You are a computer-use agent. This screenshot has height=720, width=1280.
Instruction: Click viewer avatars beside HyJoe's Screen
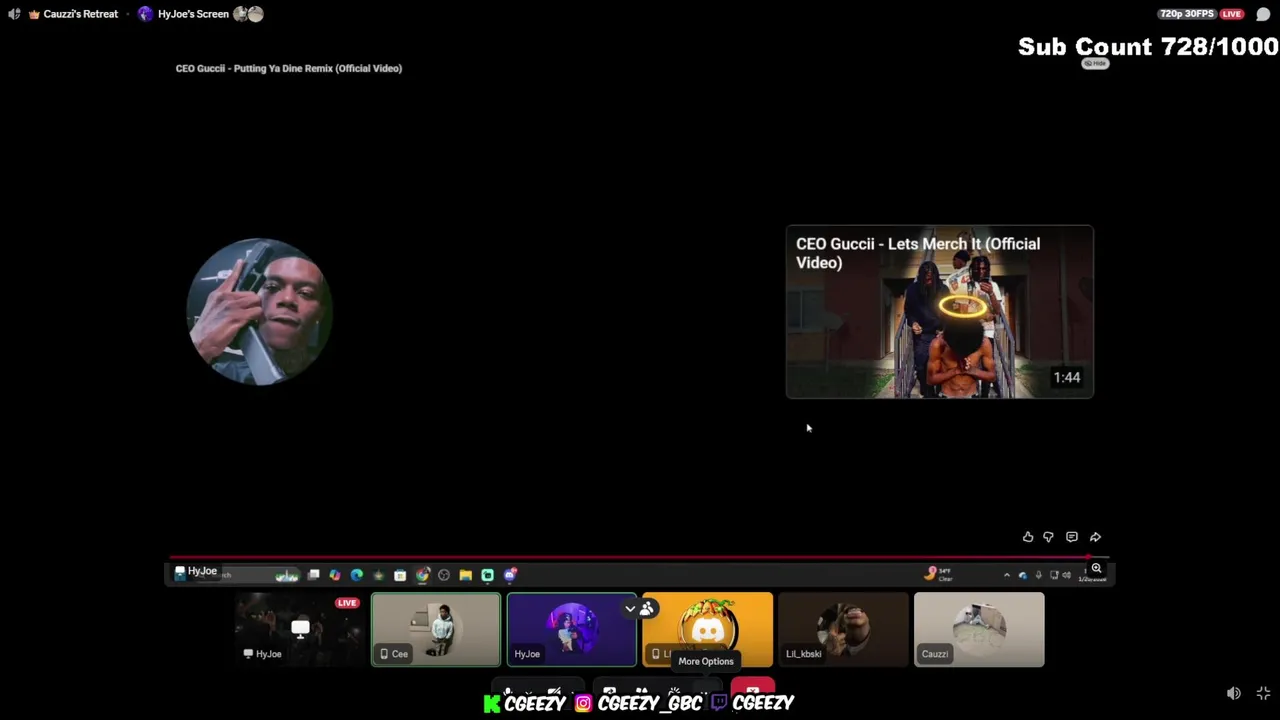(248, 14)
